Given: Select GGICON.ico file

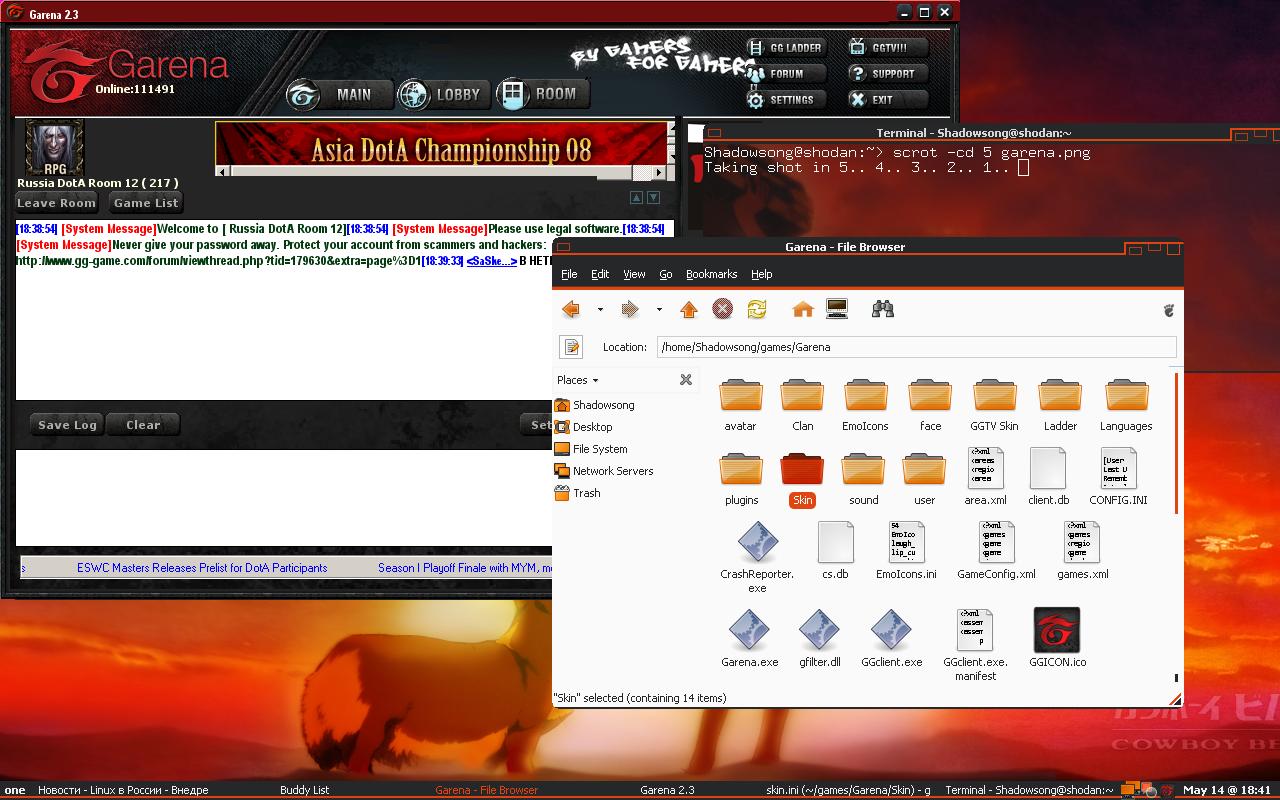Looking at the screenshot, I should pyautogui.click(x=1057, y=637).
